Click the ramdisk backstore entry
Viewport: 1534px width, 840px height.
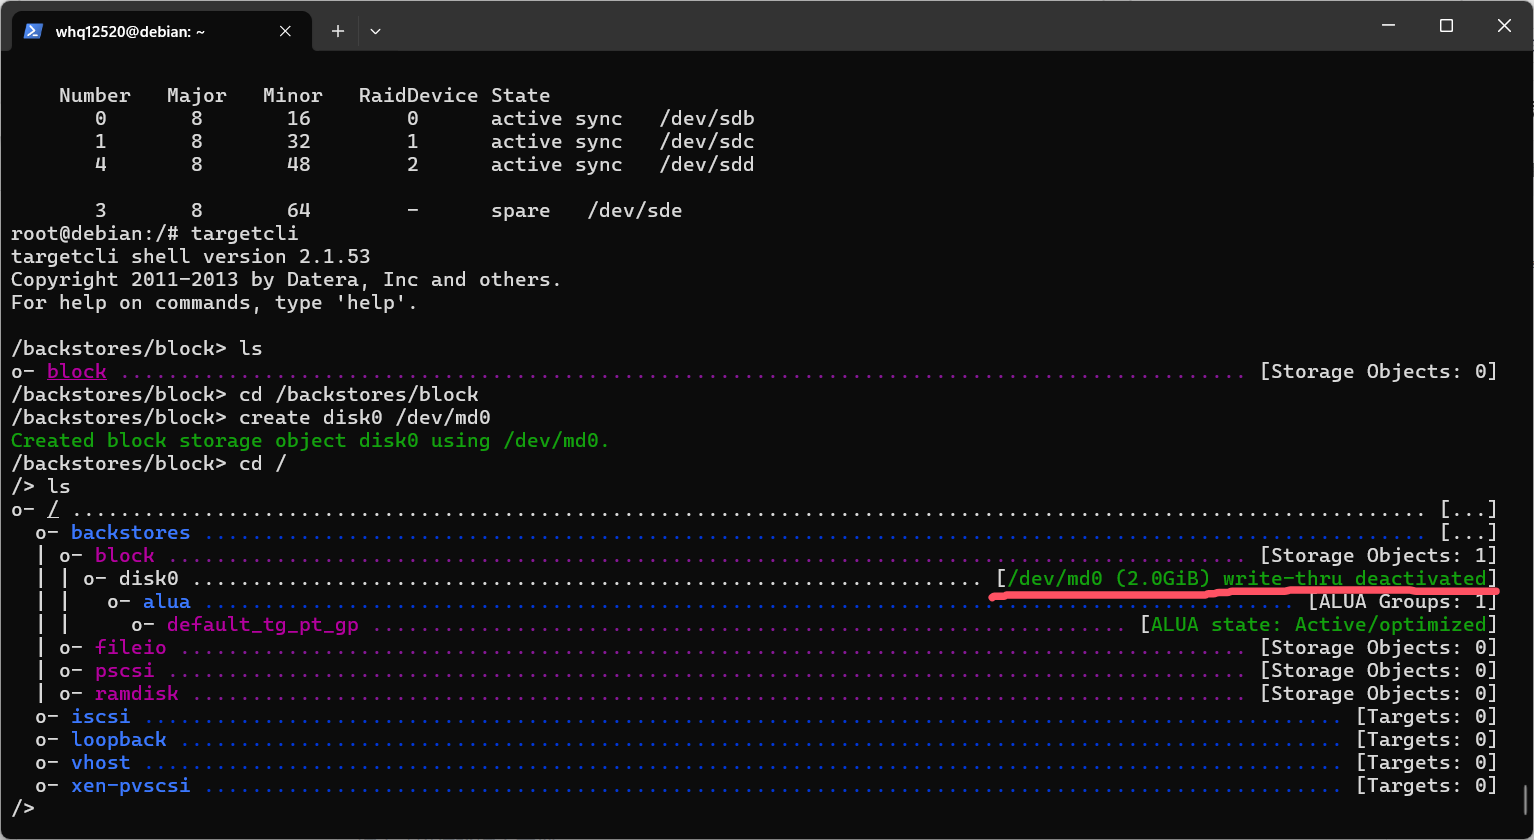pos(136,694)
